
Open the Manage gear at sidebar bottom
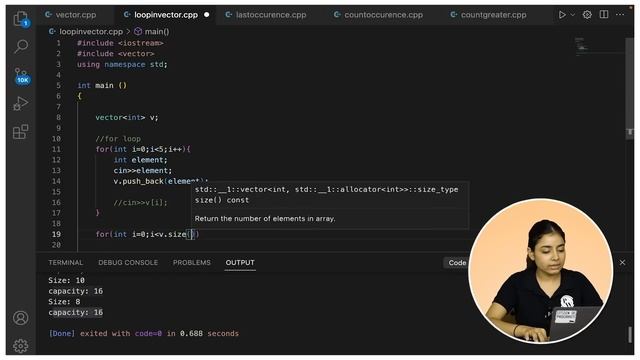[x=20, y=345]
